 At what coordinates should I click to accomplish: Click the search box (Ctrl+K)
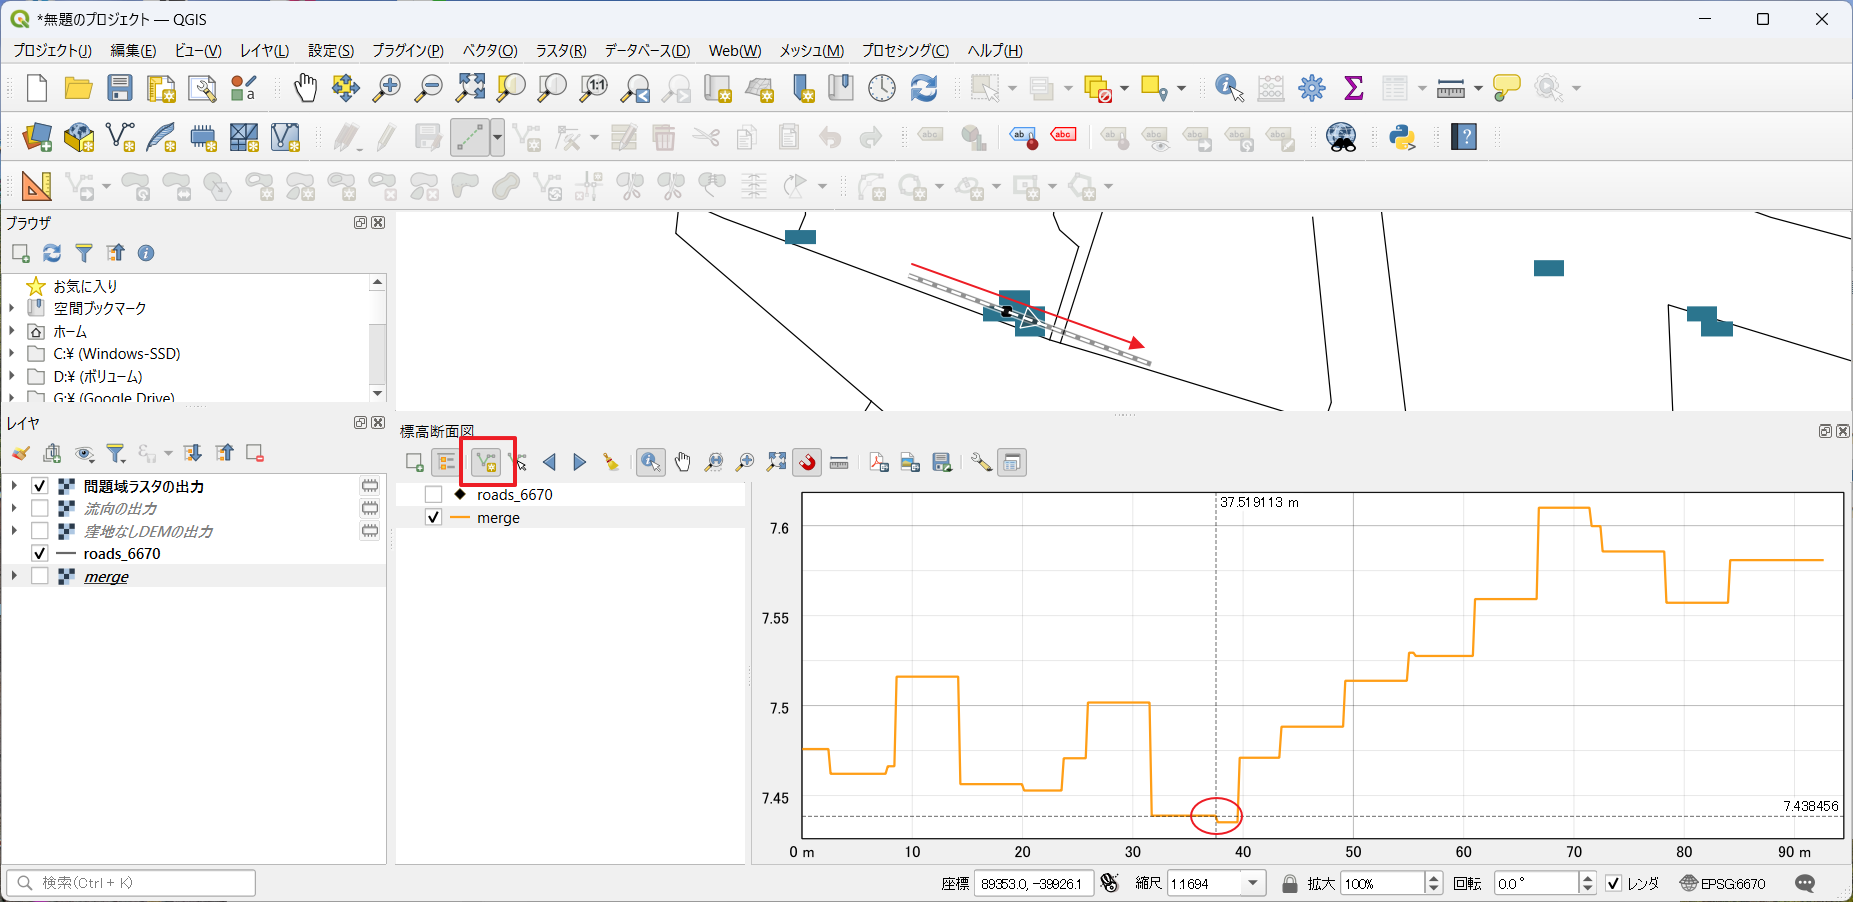(131, 883)
